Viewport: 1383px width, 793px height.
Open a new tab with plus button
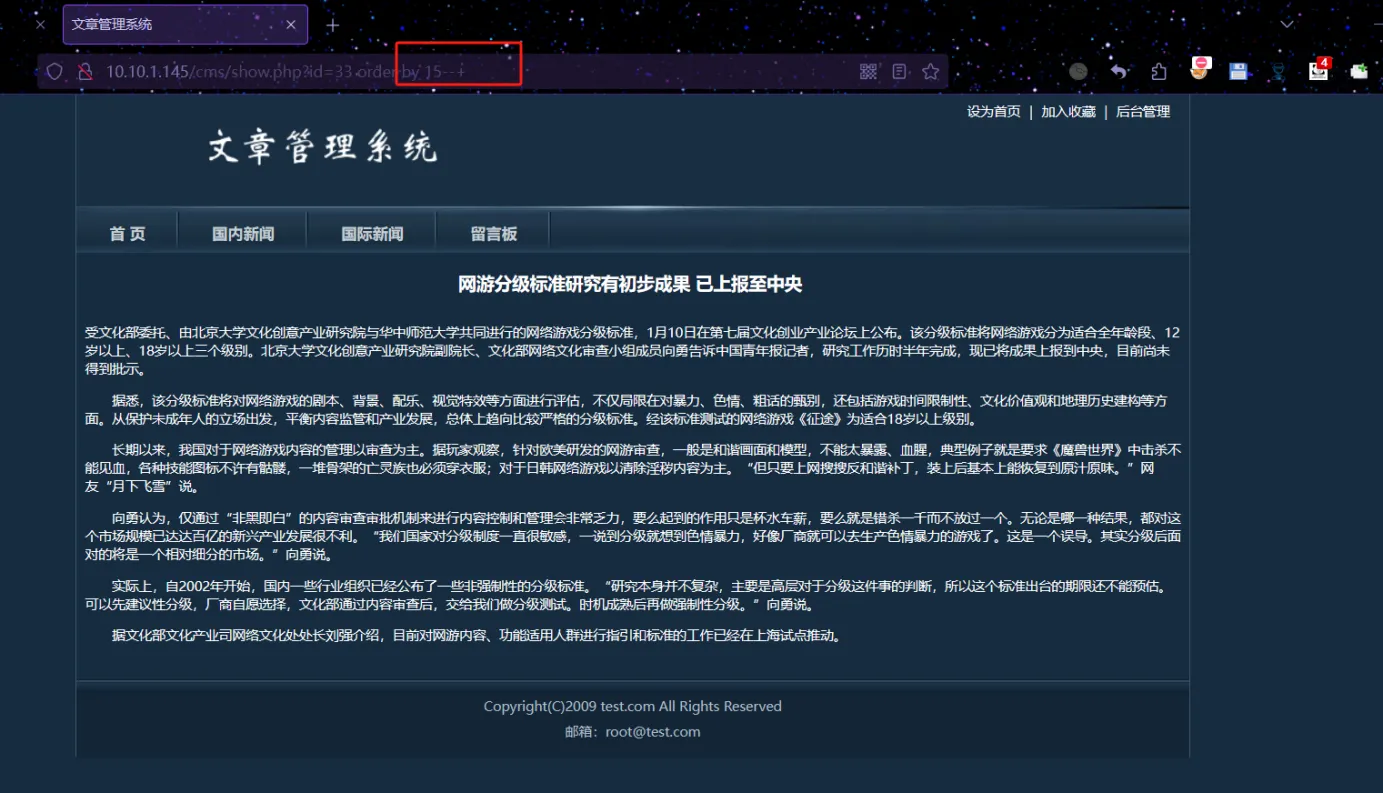333,25
